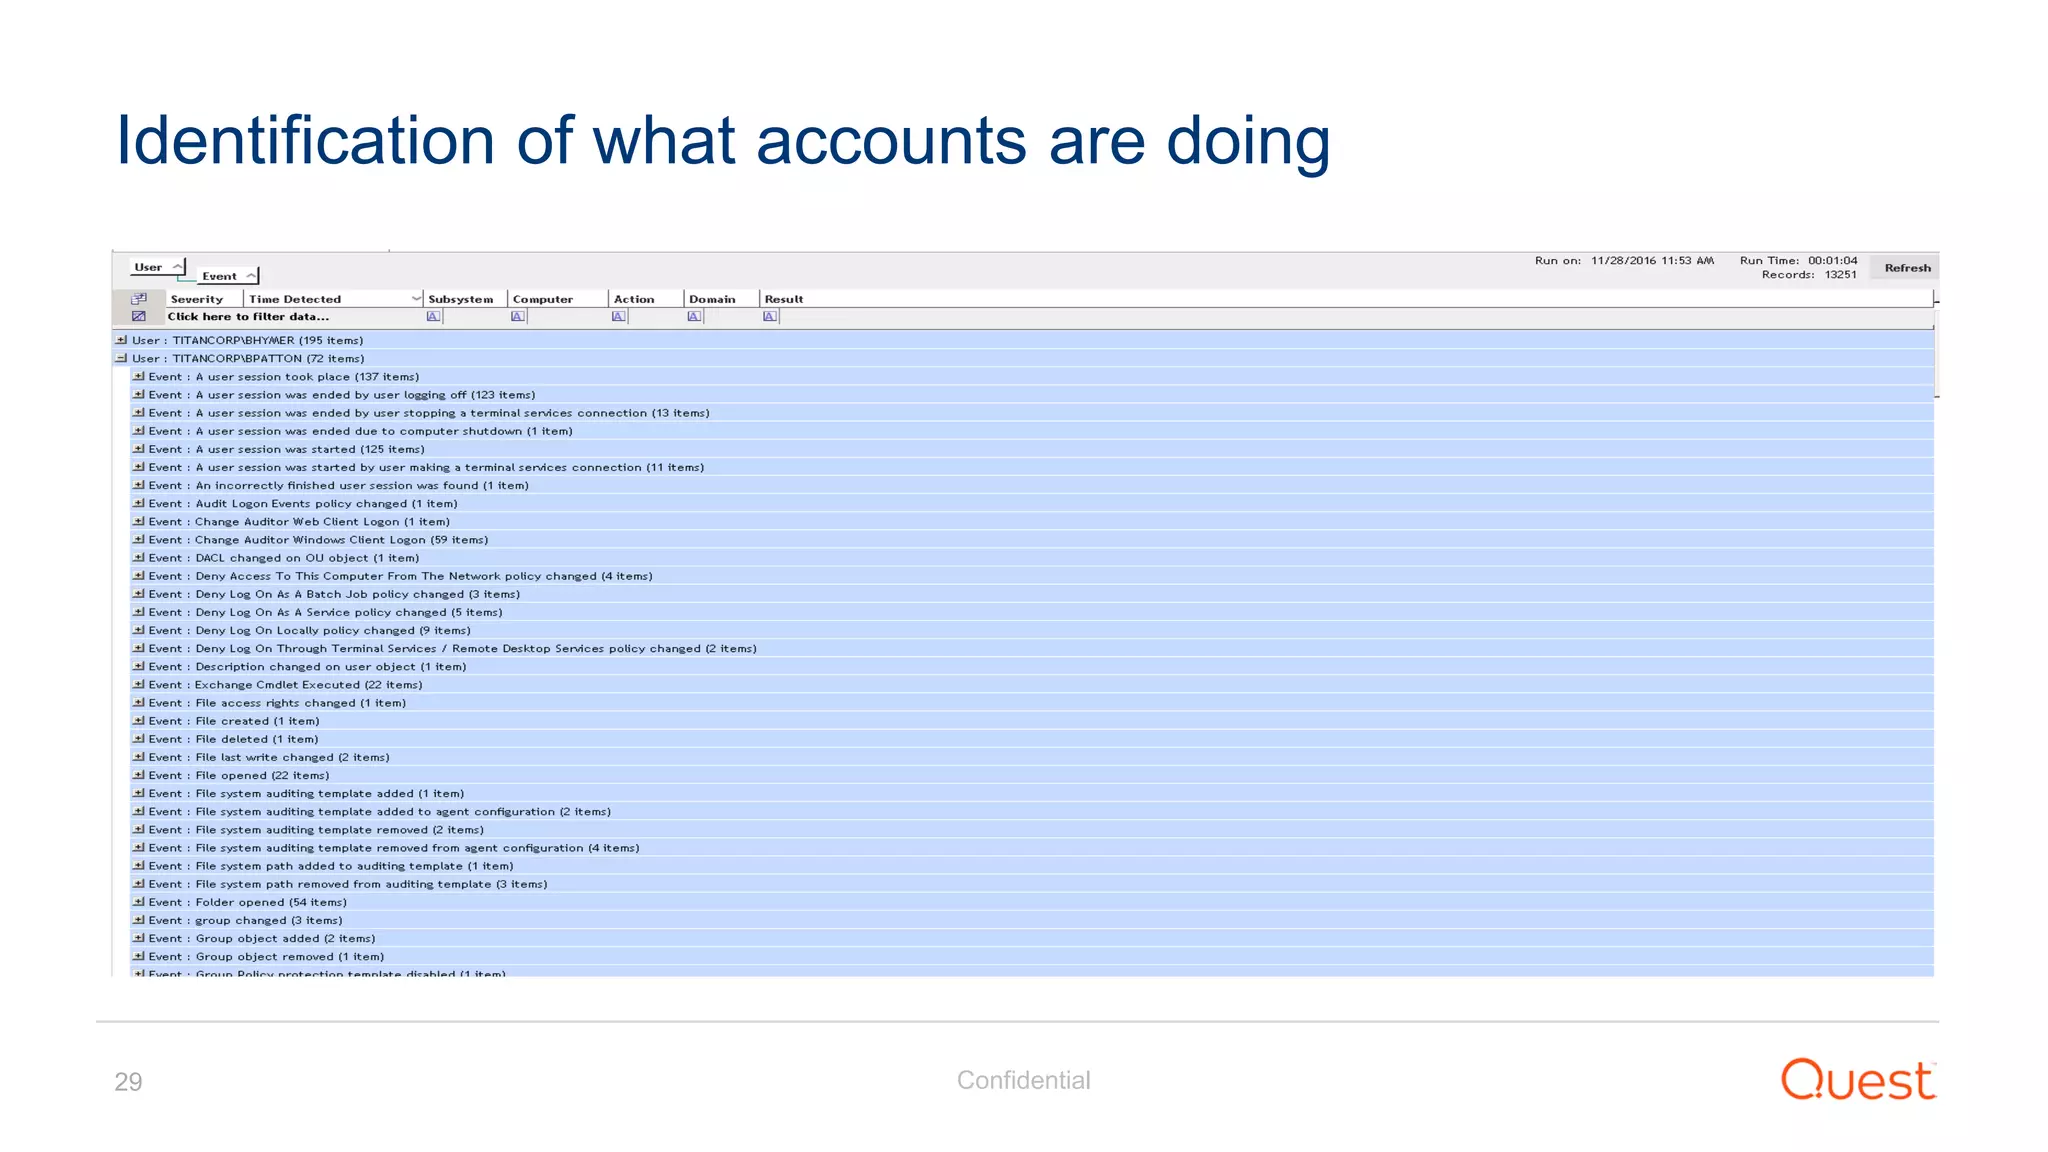This screenshot has height=1152, width=2048.
Task: Click the 'Records: 13251' count text
Action: click(x=1809, y=275)
